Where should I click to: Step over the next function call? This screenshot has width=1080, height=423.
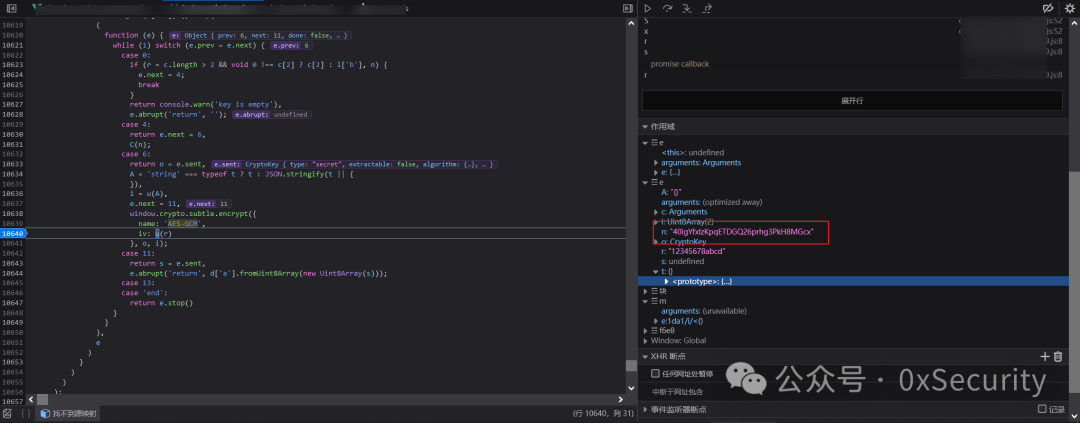(667, 8)
